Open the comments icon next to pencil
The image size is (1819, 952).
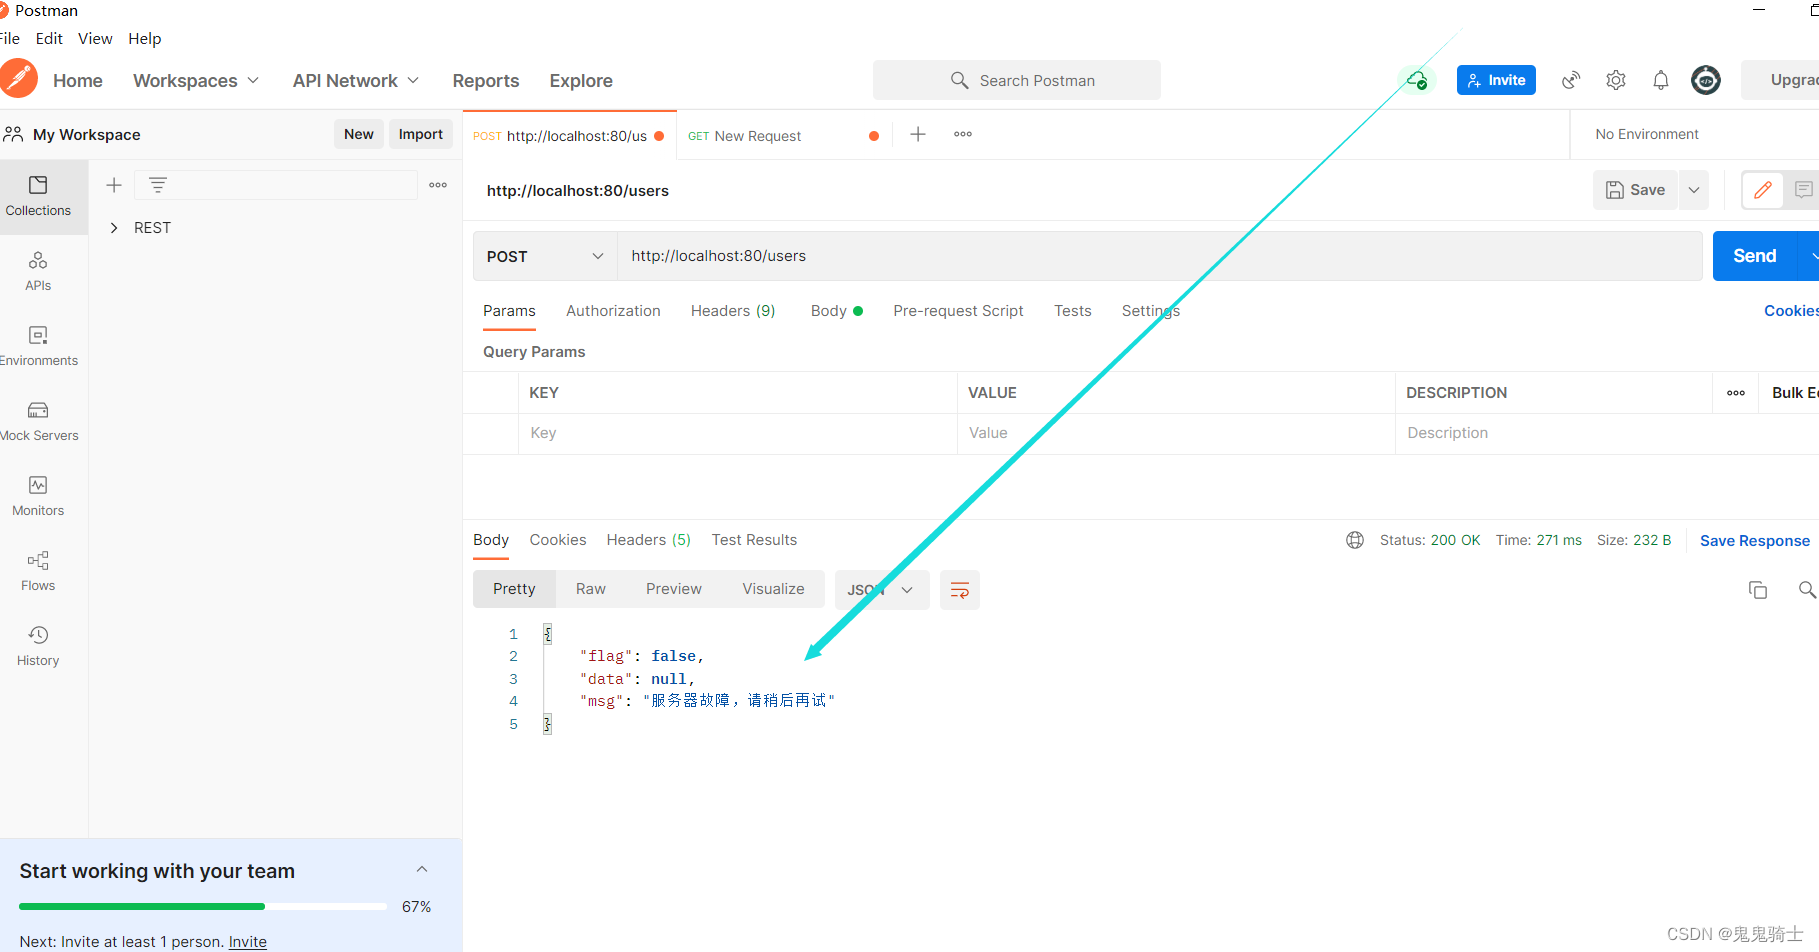1803,190
